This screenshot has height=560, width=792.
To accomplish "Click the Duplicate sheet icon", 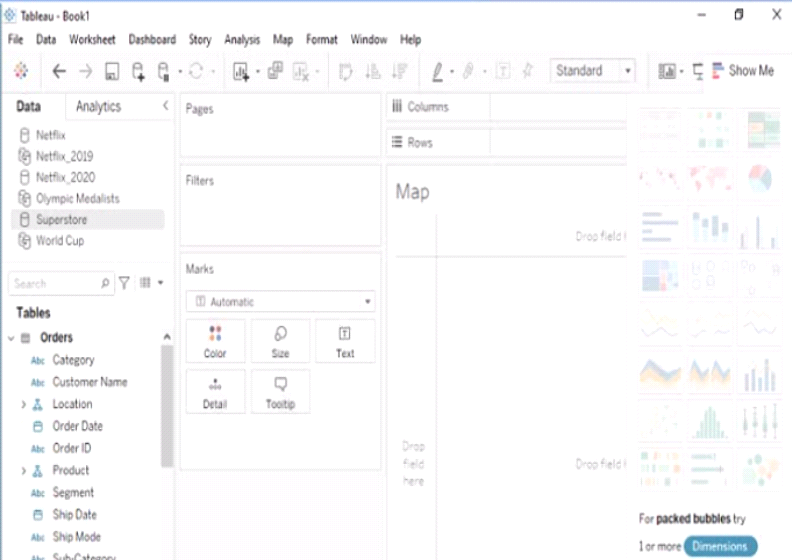I will click(275, 71).
